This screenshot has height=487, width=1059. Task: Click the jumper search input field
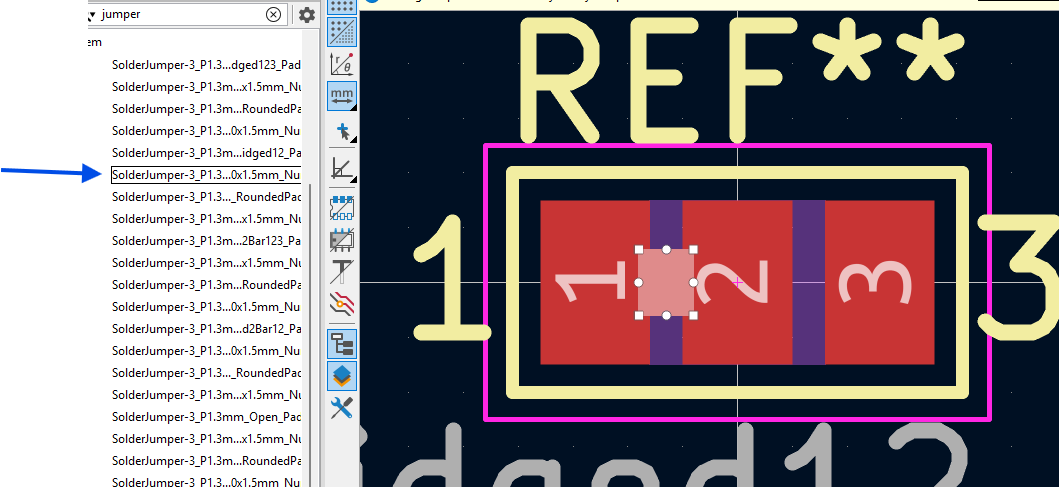pyautogui.click(x=181, y=14)
